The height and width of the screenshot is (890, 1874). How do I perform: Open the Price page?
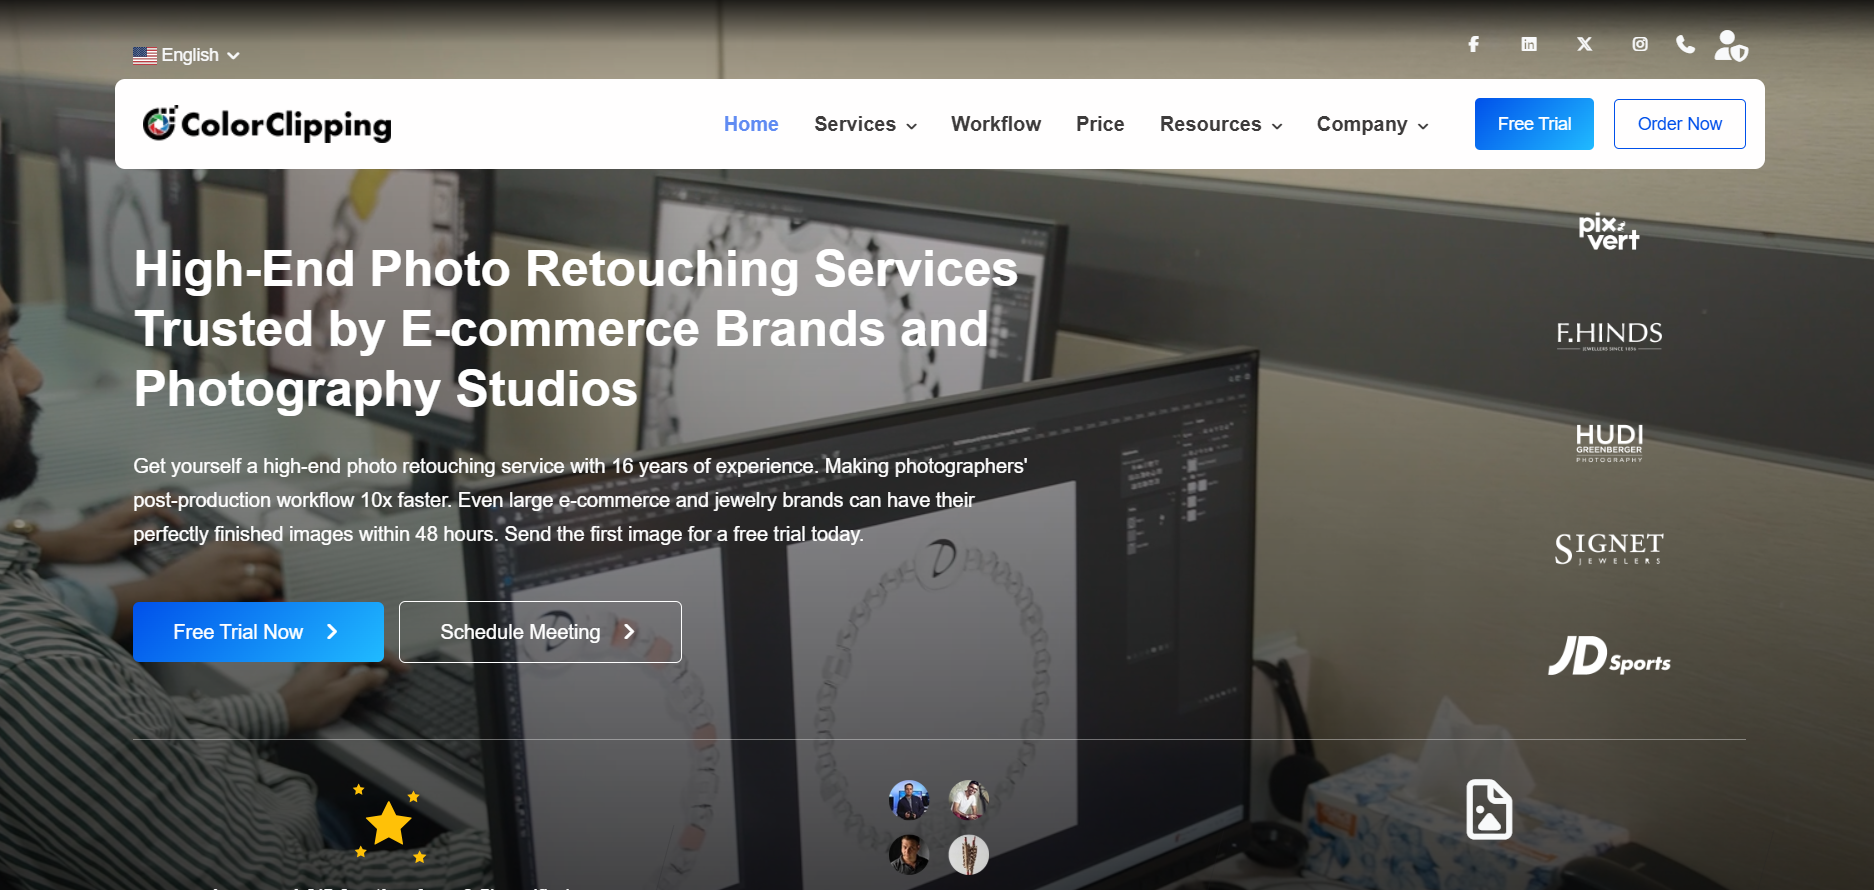pyautogui.click(x=1100, y=124)
